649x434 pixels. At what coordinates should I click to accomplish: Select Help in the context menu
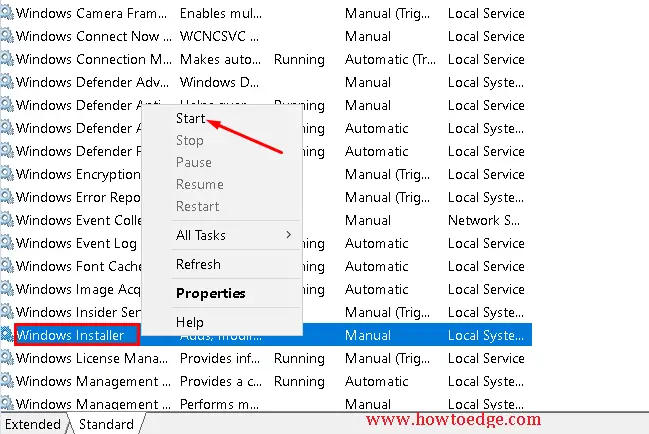(190, 322)
